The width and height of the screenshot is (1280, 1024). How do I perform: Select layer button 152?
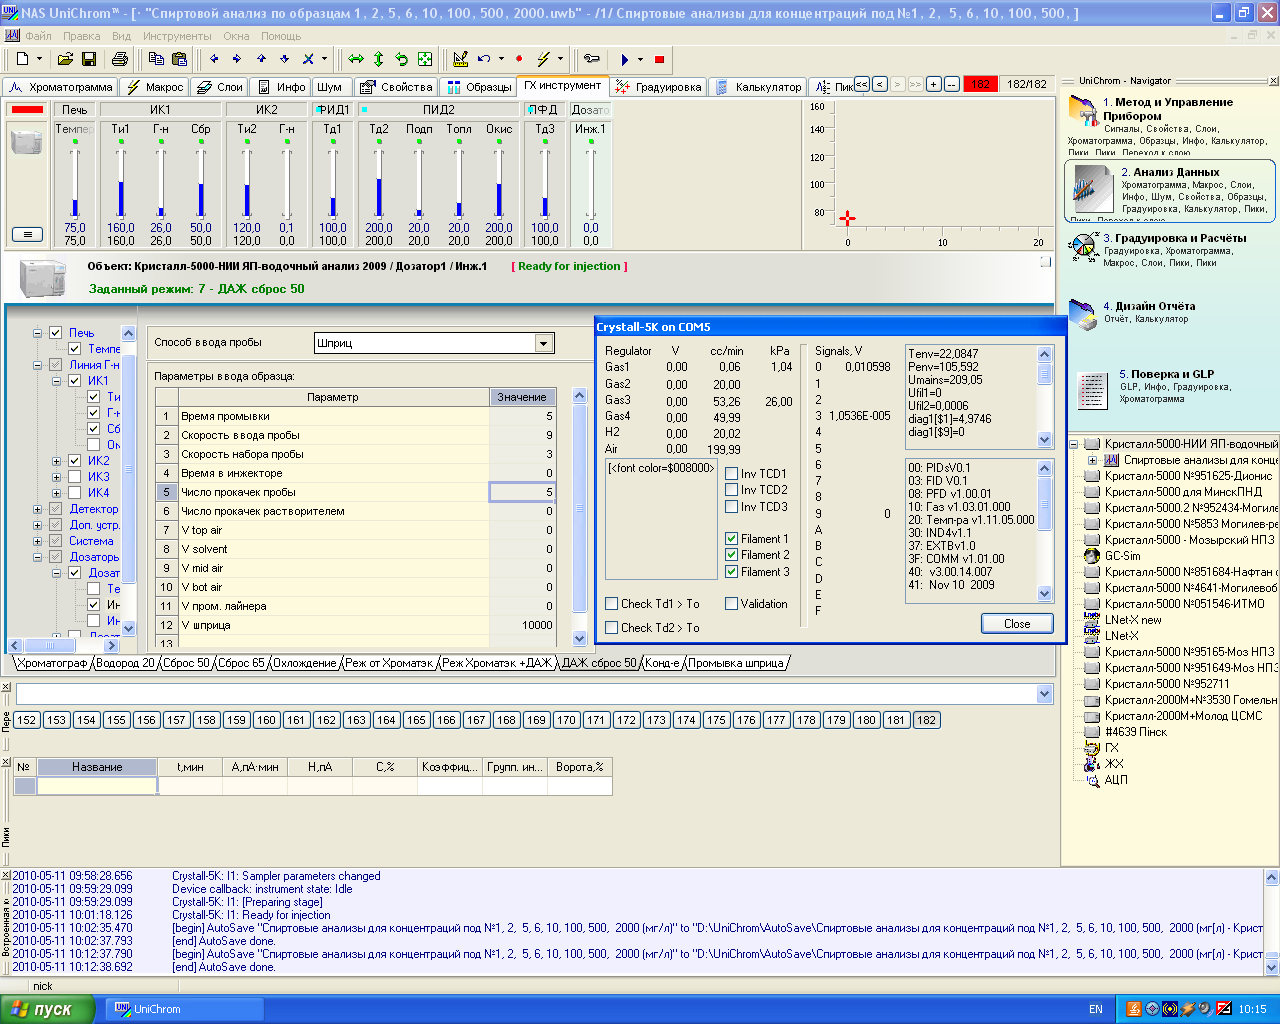click(x=26, y=720)
